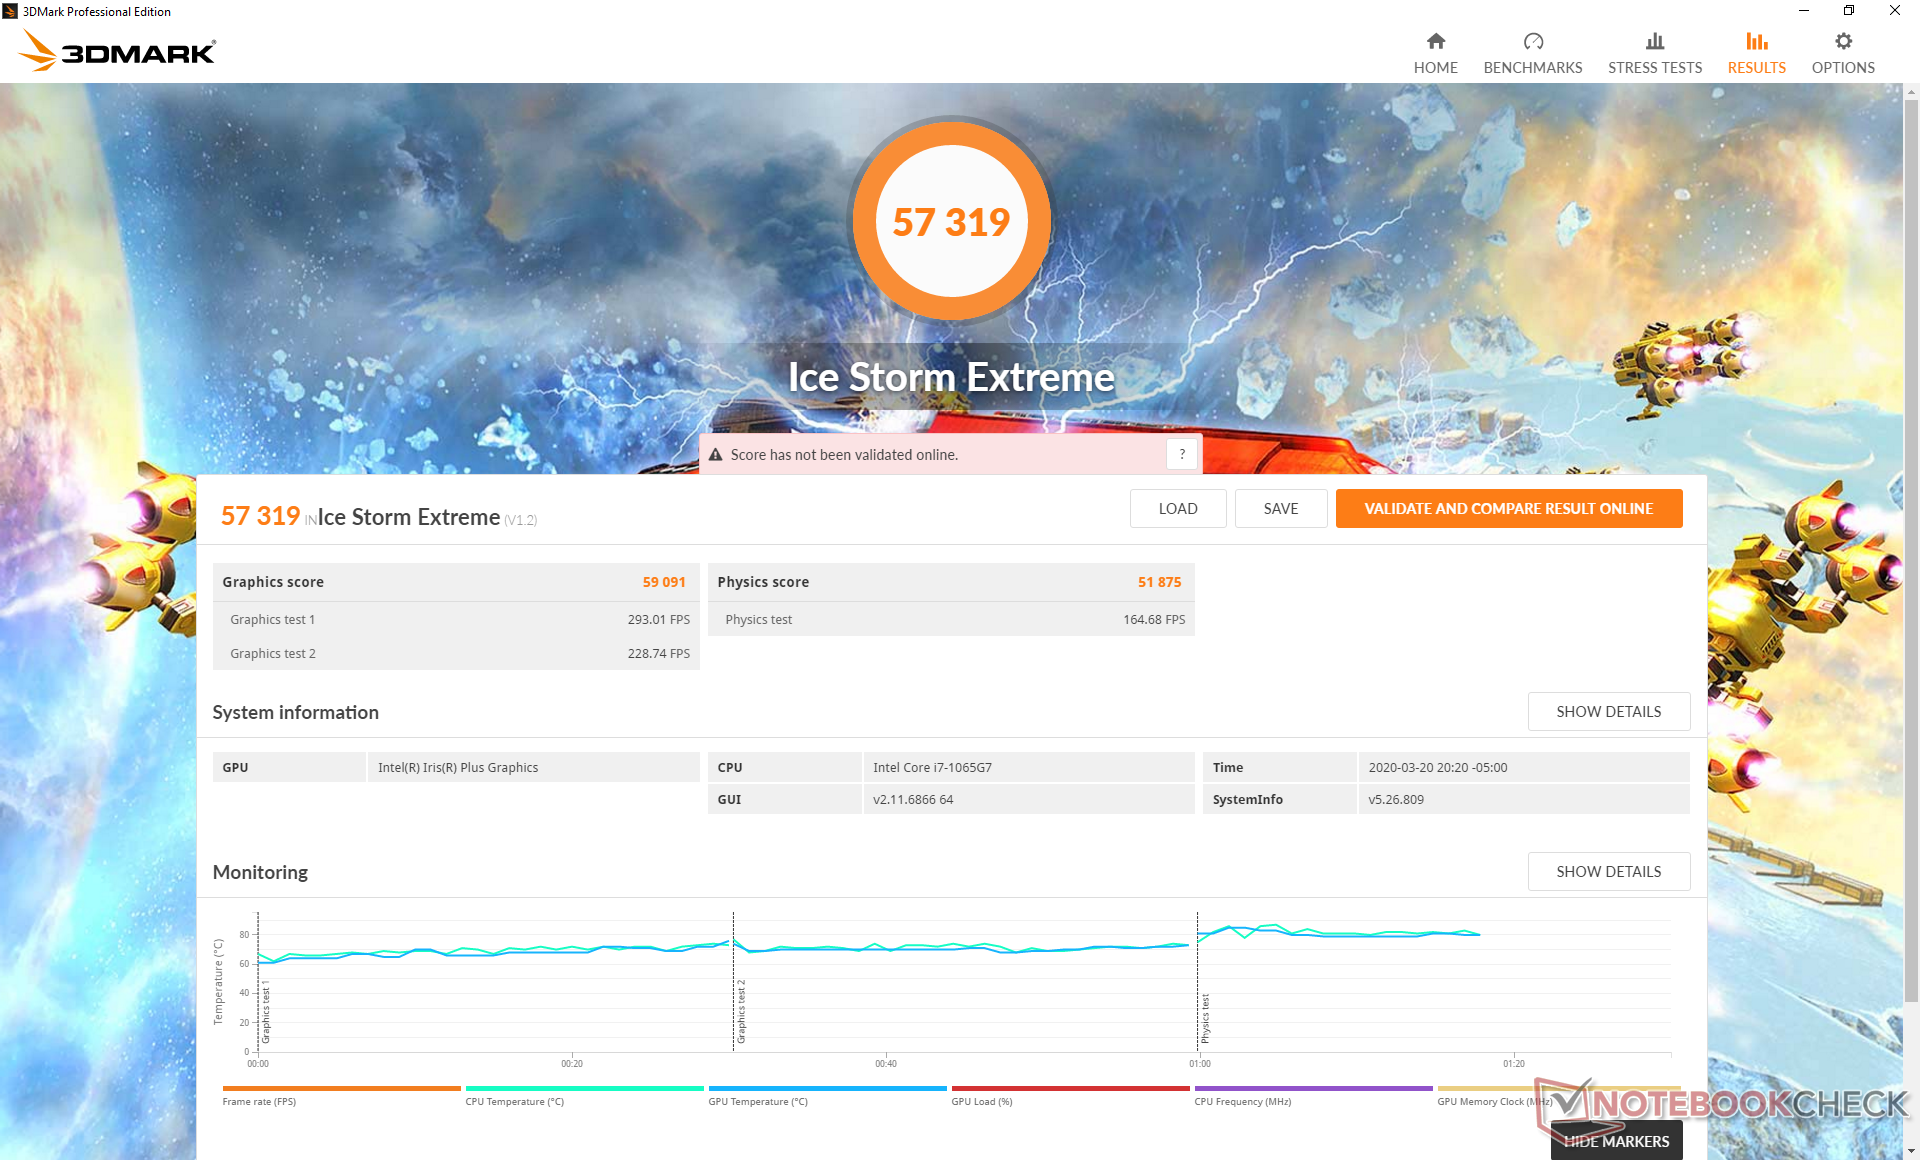Open Options via the gear icon
This screenshot has width=1920, height=1160.
tap(1842, 42)
